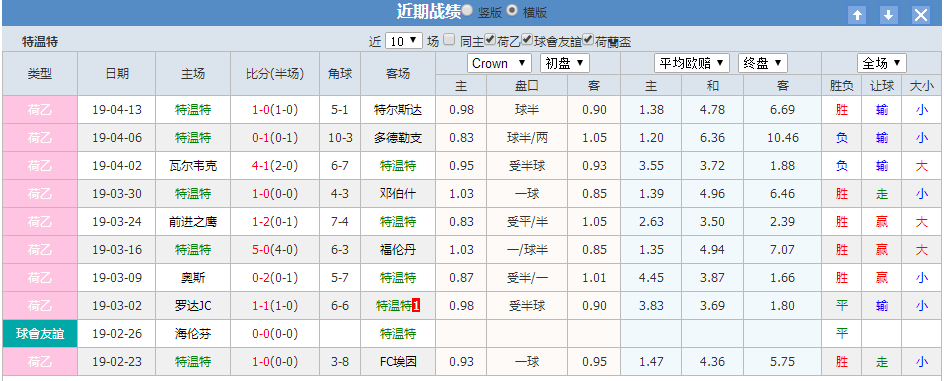Viewport: 944px width, 381px height.
Task: Toggle the 同主 checkbox
Action: coord(449,40)
